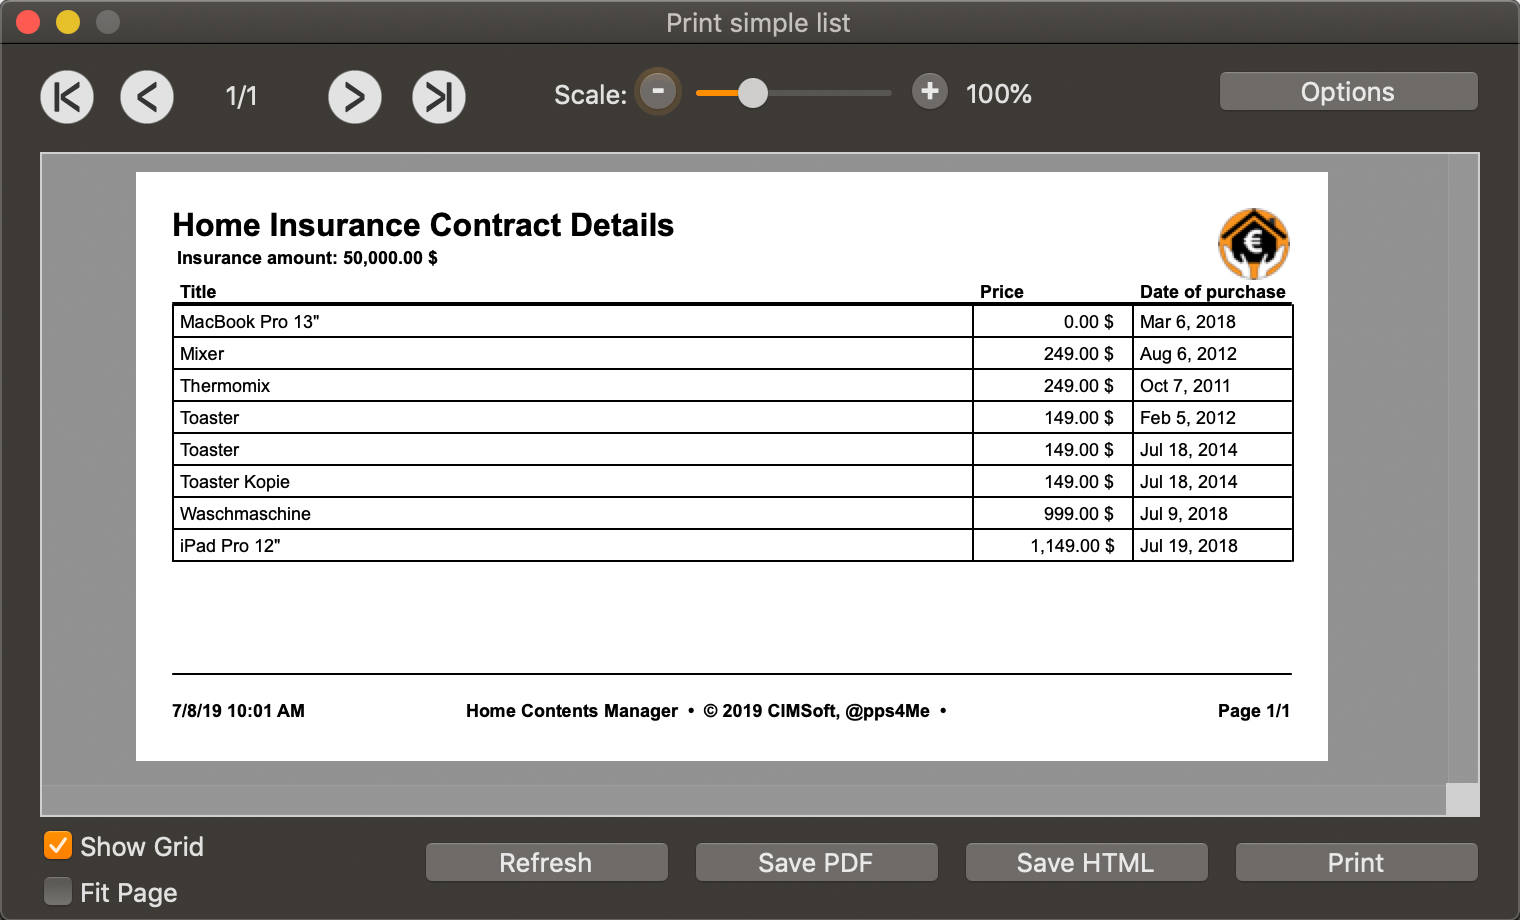Click the Price column header

(1002, 292)
